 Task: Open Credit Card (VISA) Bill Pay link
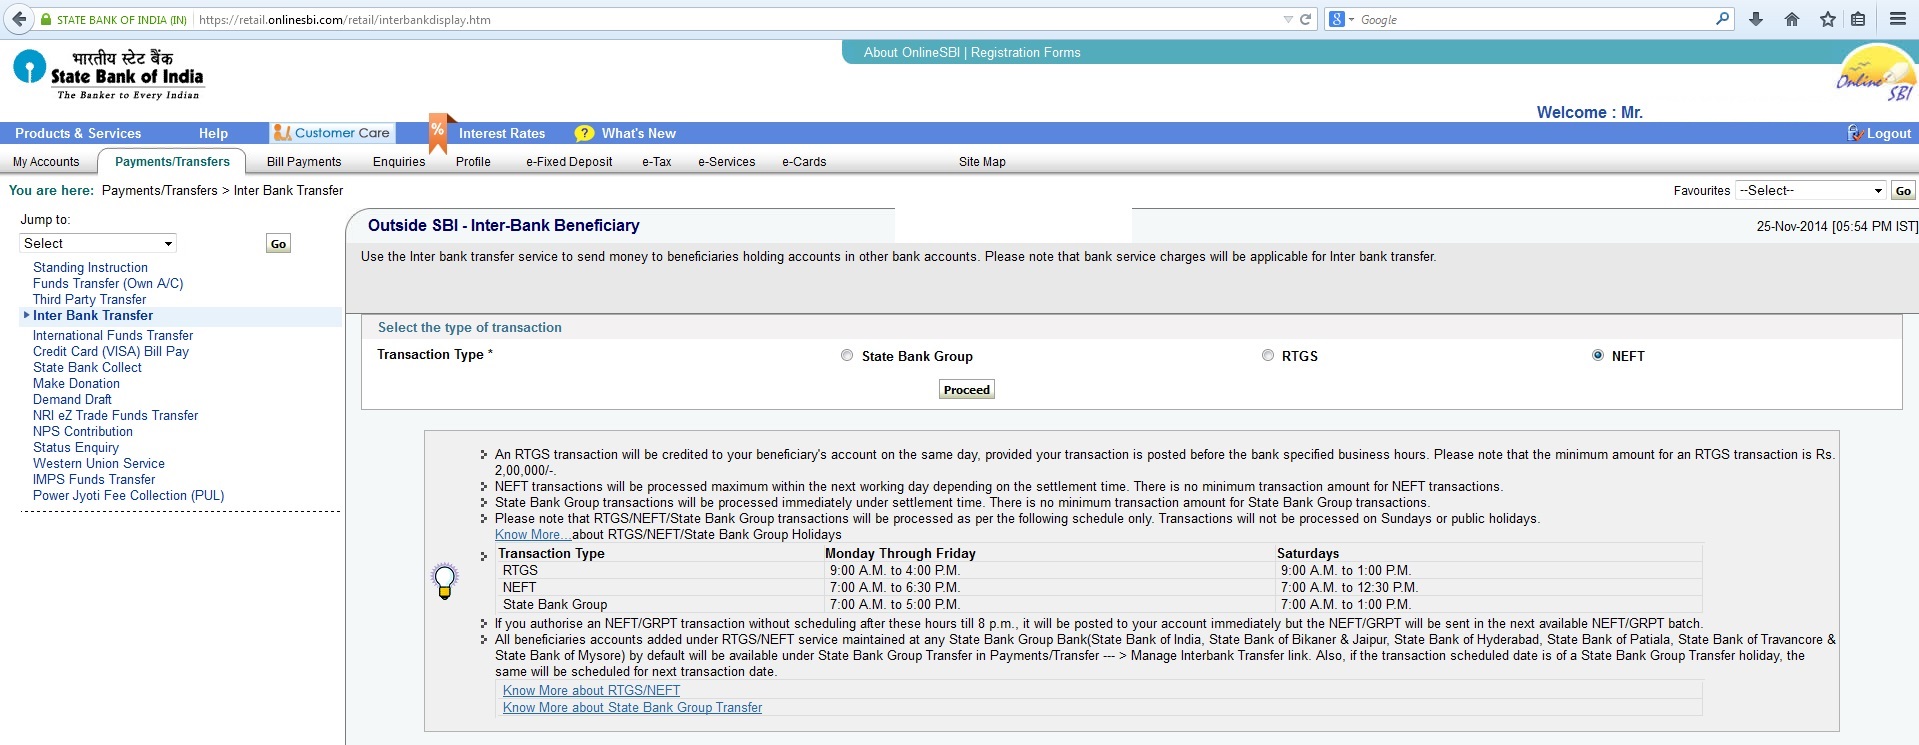pyautogui.click(x=111, y=351)
